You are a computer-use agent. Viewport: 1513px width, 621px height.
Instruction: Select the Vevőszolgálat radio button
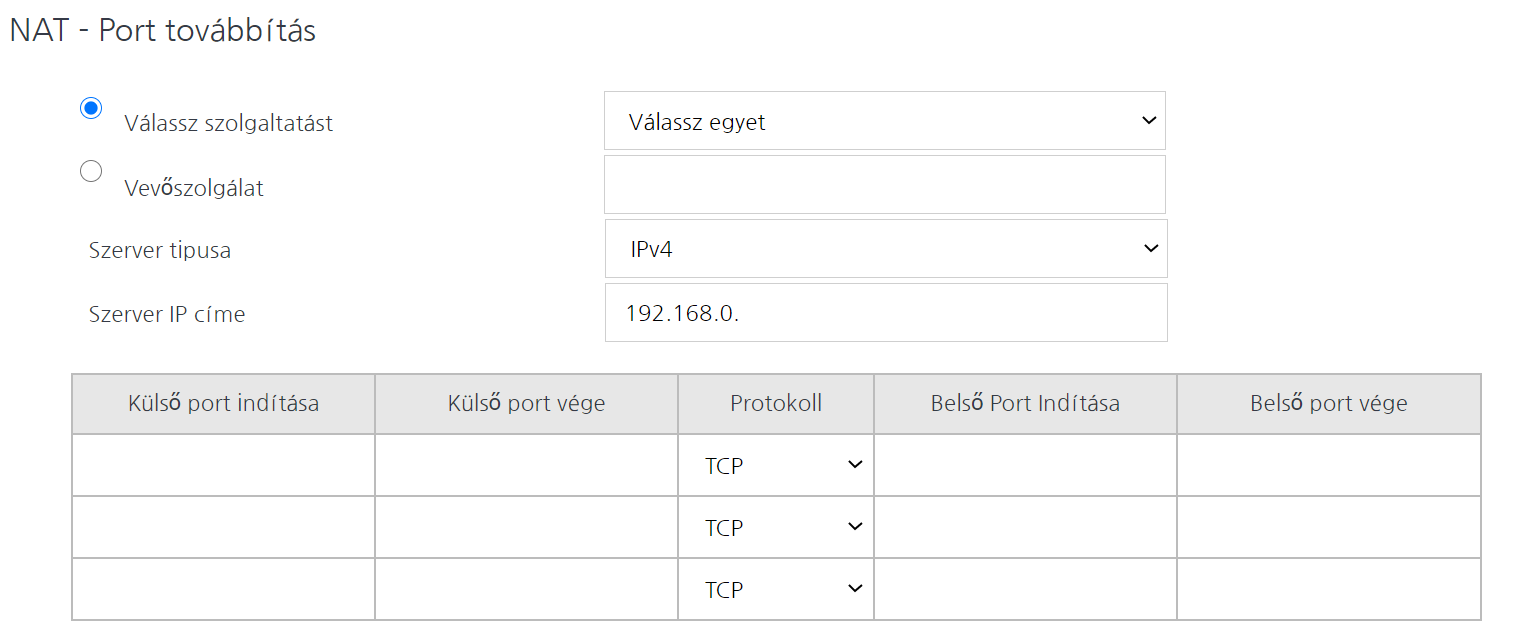[91, 172]
